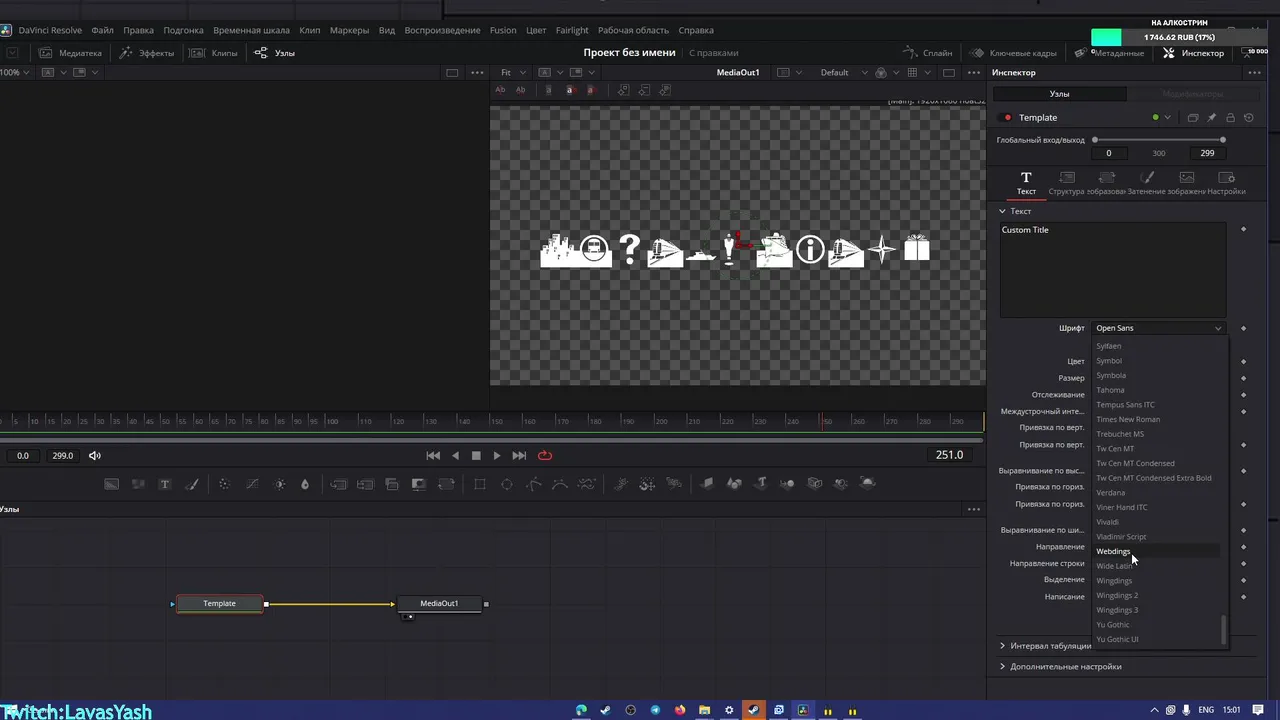Add a 3D text node
This screenshot has height=720, width=1280.
761,484
